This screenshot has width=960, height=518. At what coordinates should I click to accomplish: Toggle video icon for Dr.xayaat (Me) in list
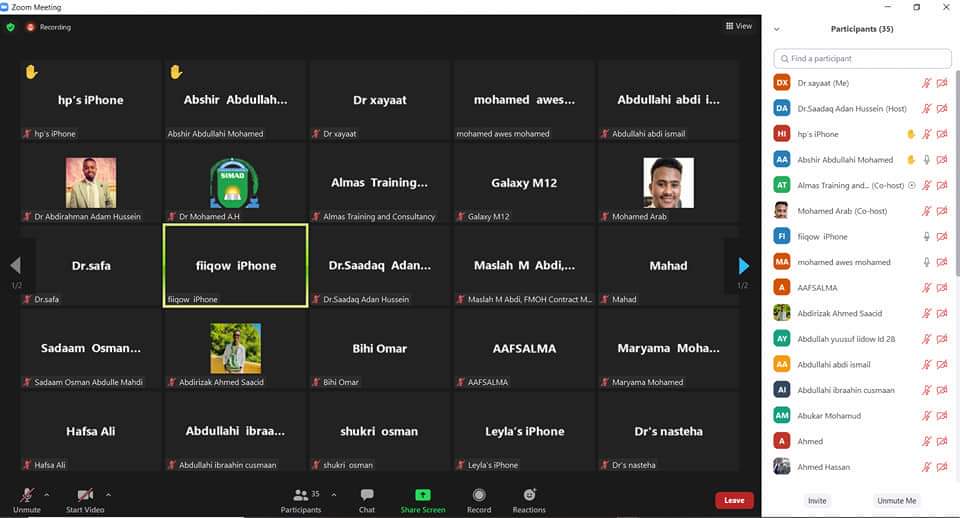tap(942, 83)
